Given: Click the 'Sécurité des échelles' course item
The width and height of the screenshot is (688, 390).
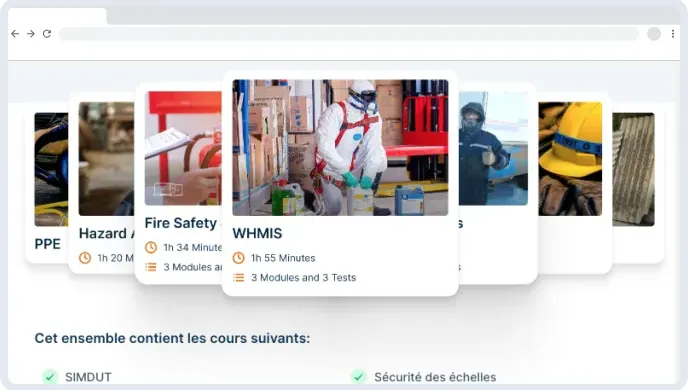Looking at the screenshot, I should pos(435,377).
